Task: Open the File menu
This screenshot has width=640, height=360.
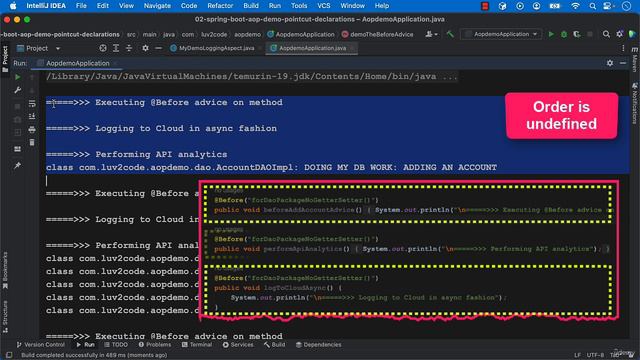Action: pyautogui.click(x=81, y=6)
